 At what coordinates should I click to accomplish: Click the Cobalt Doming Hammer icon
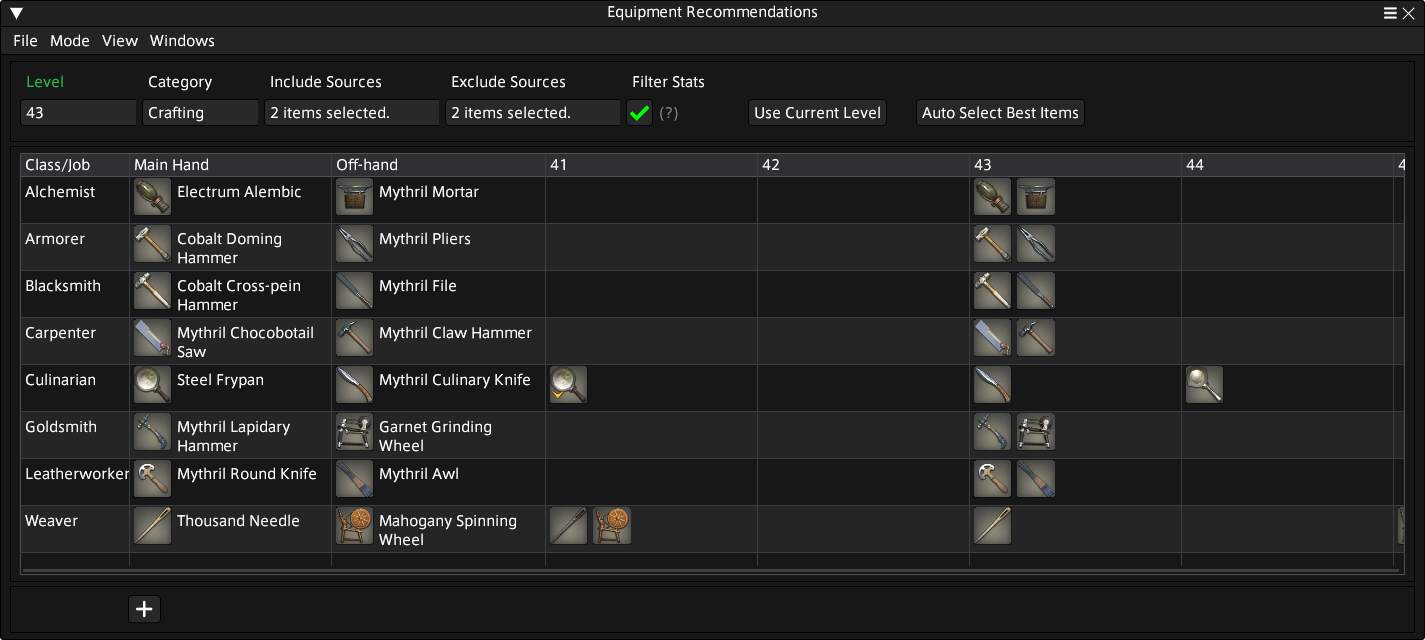[x=151, y=243]
